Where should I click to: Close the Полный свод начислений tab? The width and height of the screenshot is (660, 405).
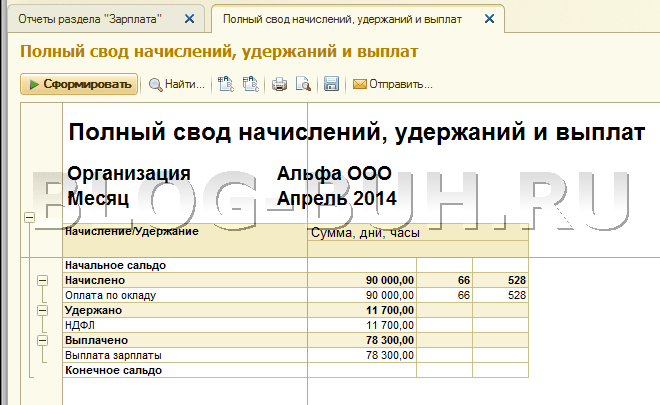[489, 19]
